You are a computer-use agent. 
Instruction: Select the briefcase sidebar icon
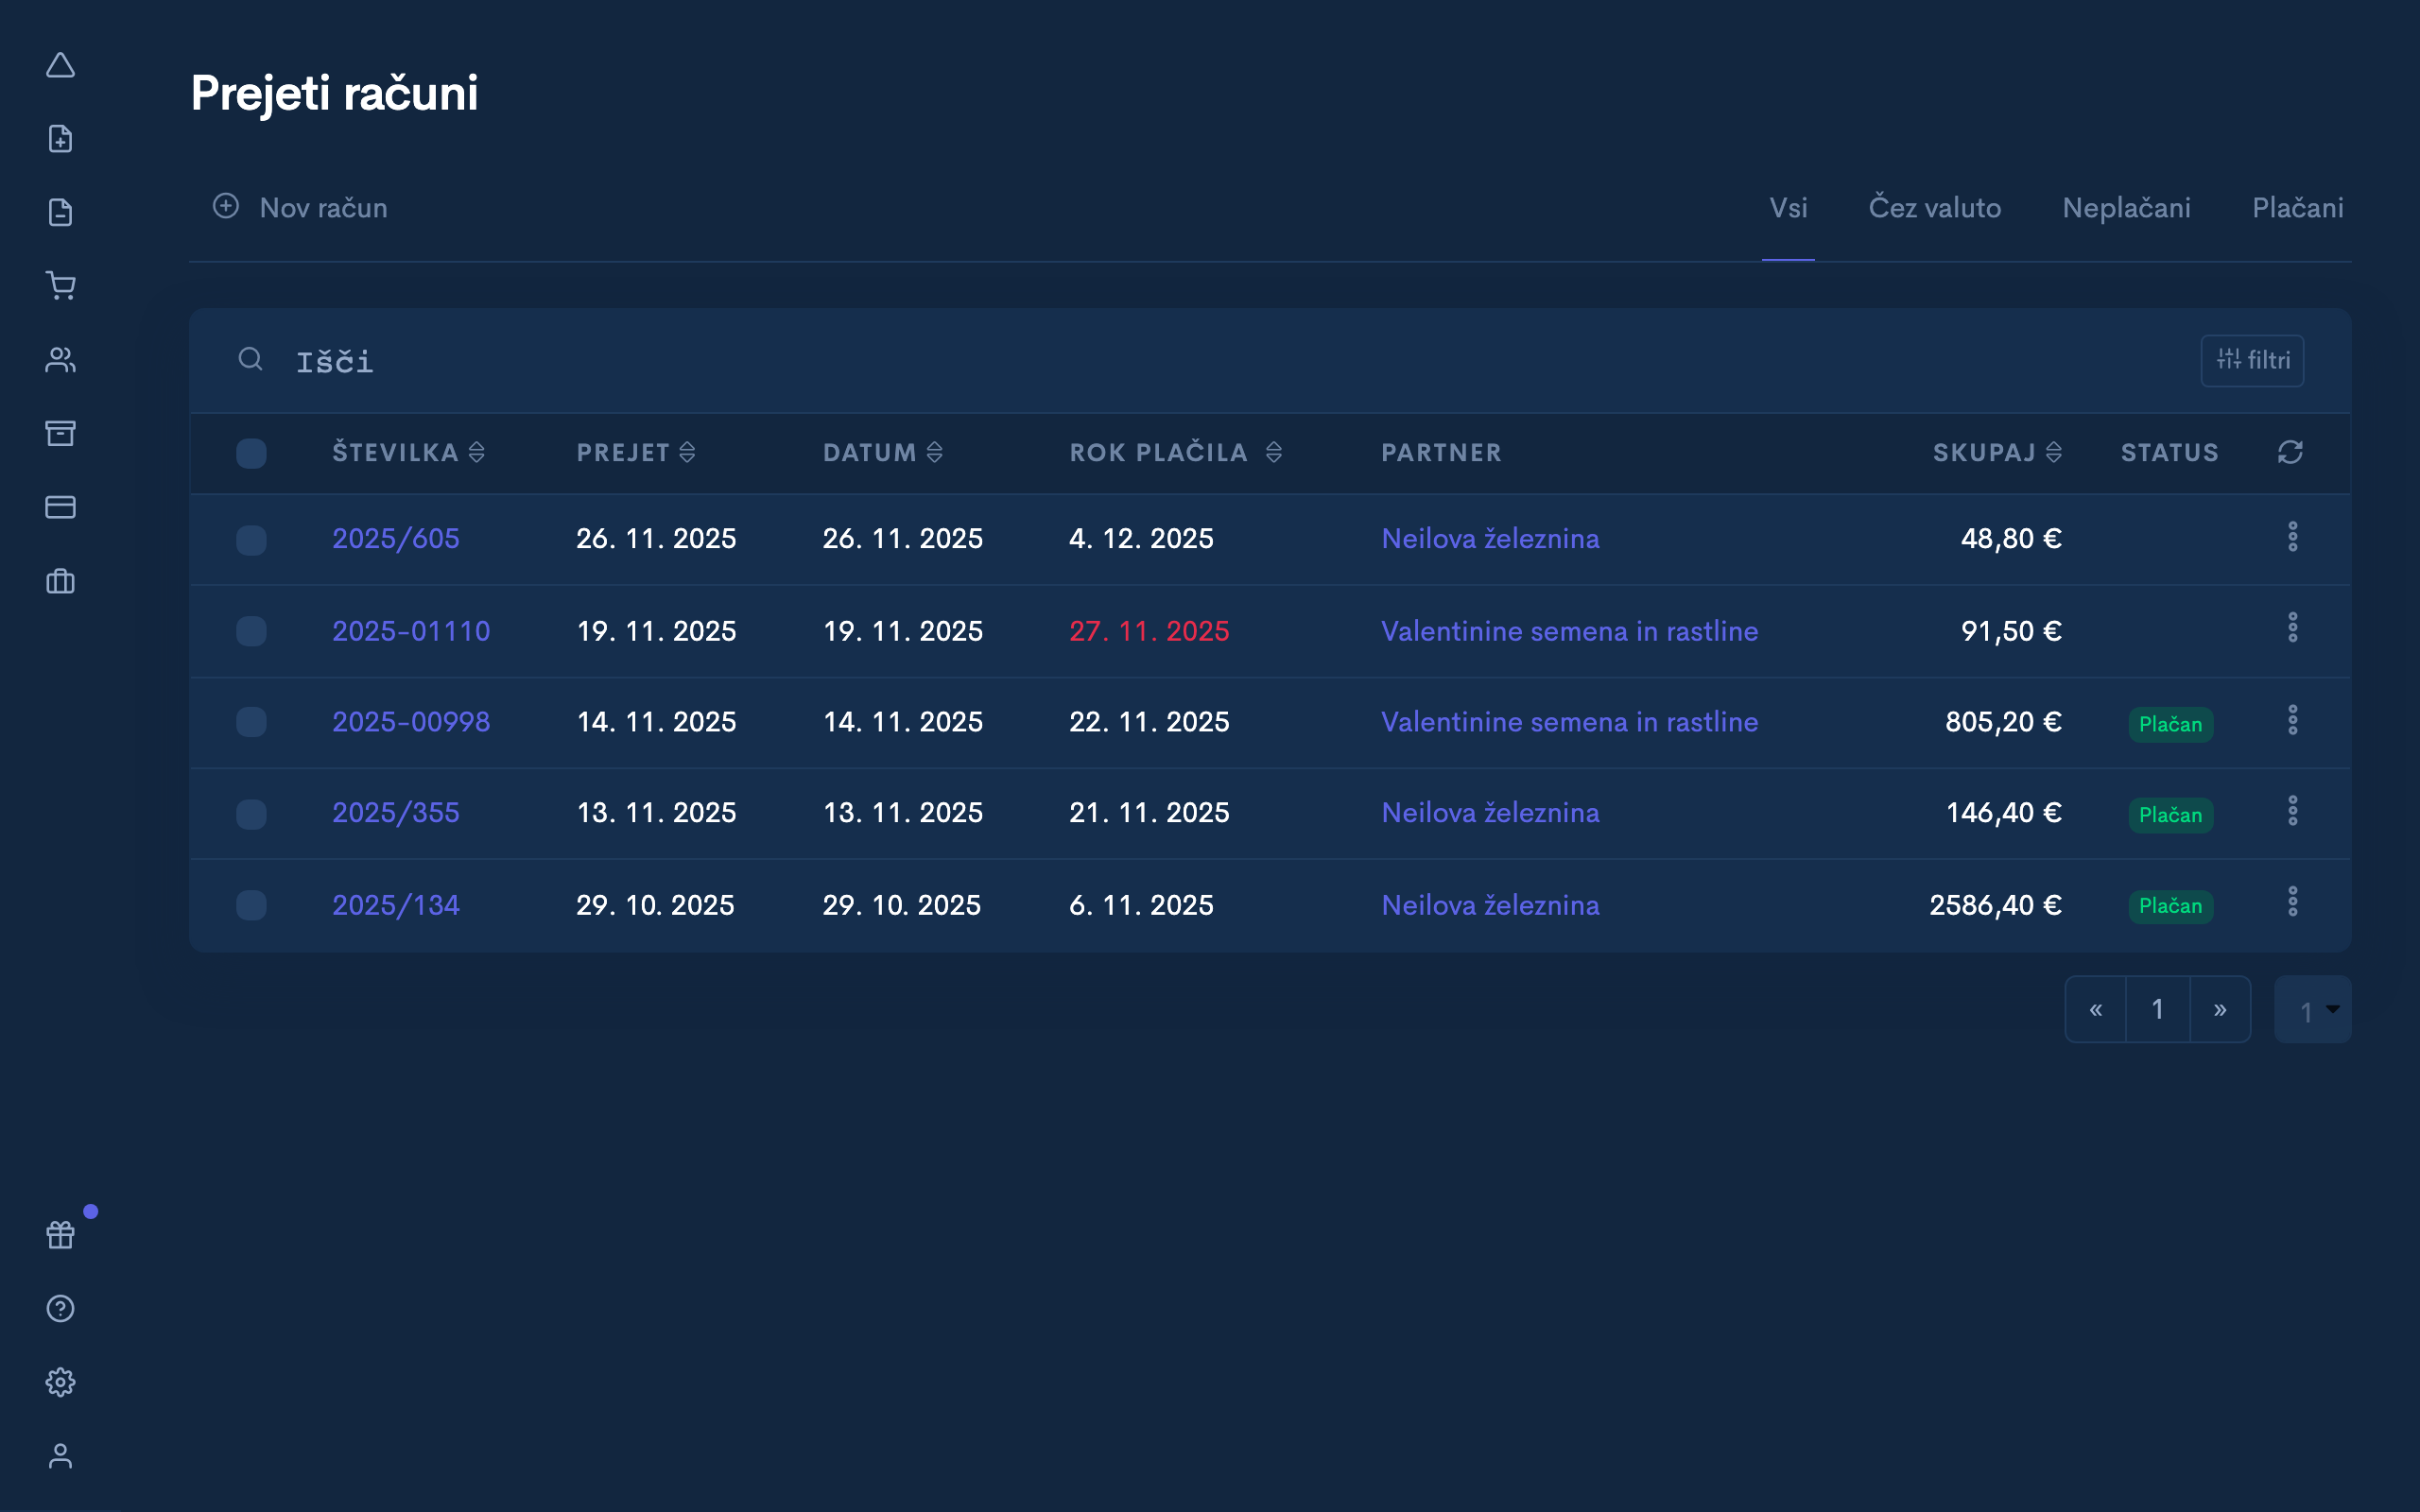[x=61, y=581]
